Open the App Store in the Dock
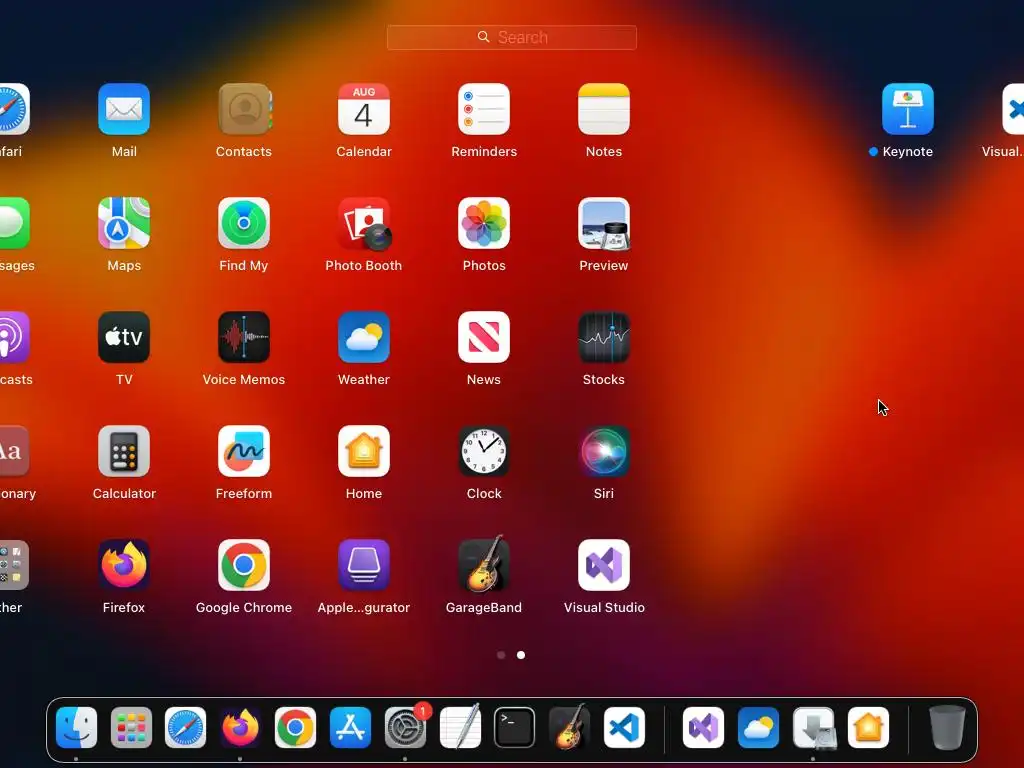 pos(350,728)
